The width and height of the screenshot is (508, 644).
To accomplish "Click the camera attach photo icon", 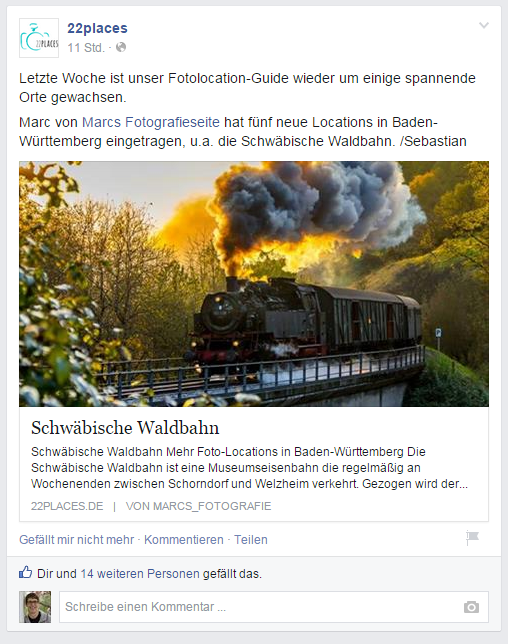I will click(x=471, y=607).
